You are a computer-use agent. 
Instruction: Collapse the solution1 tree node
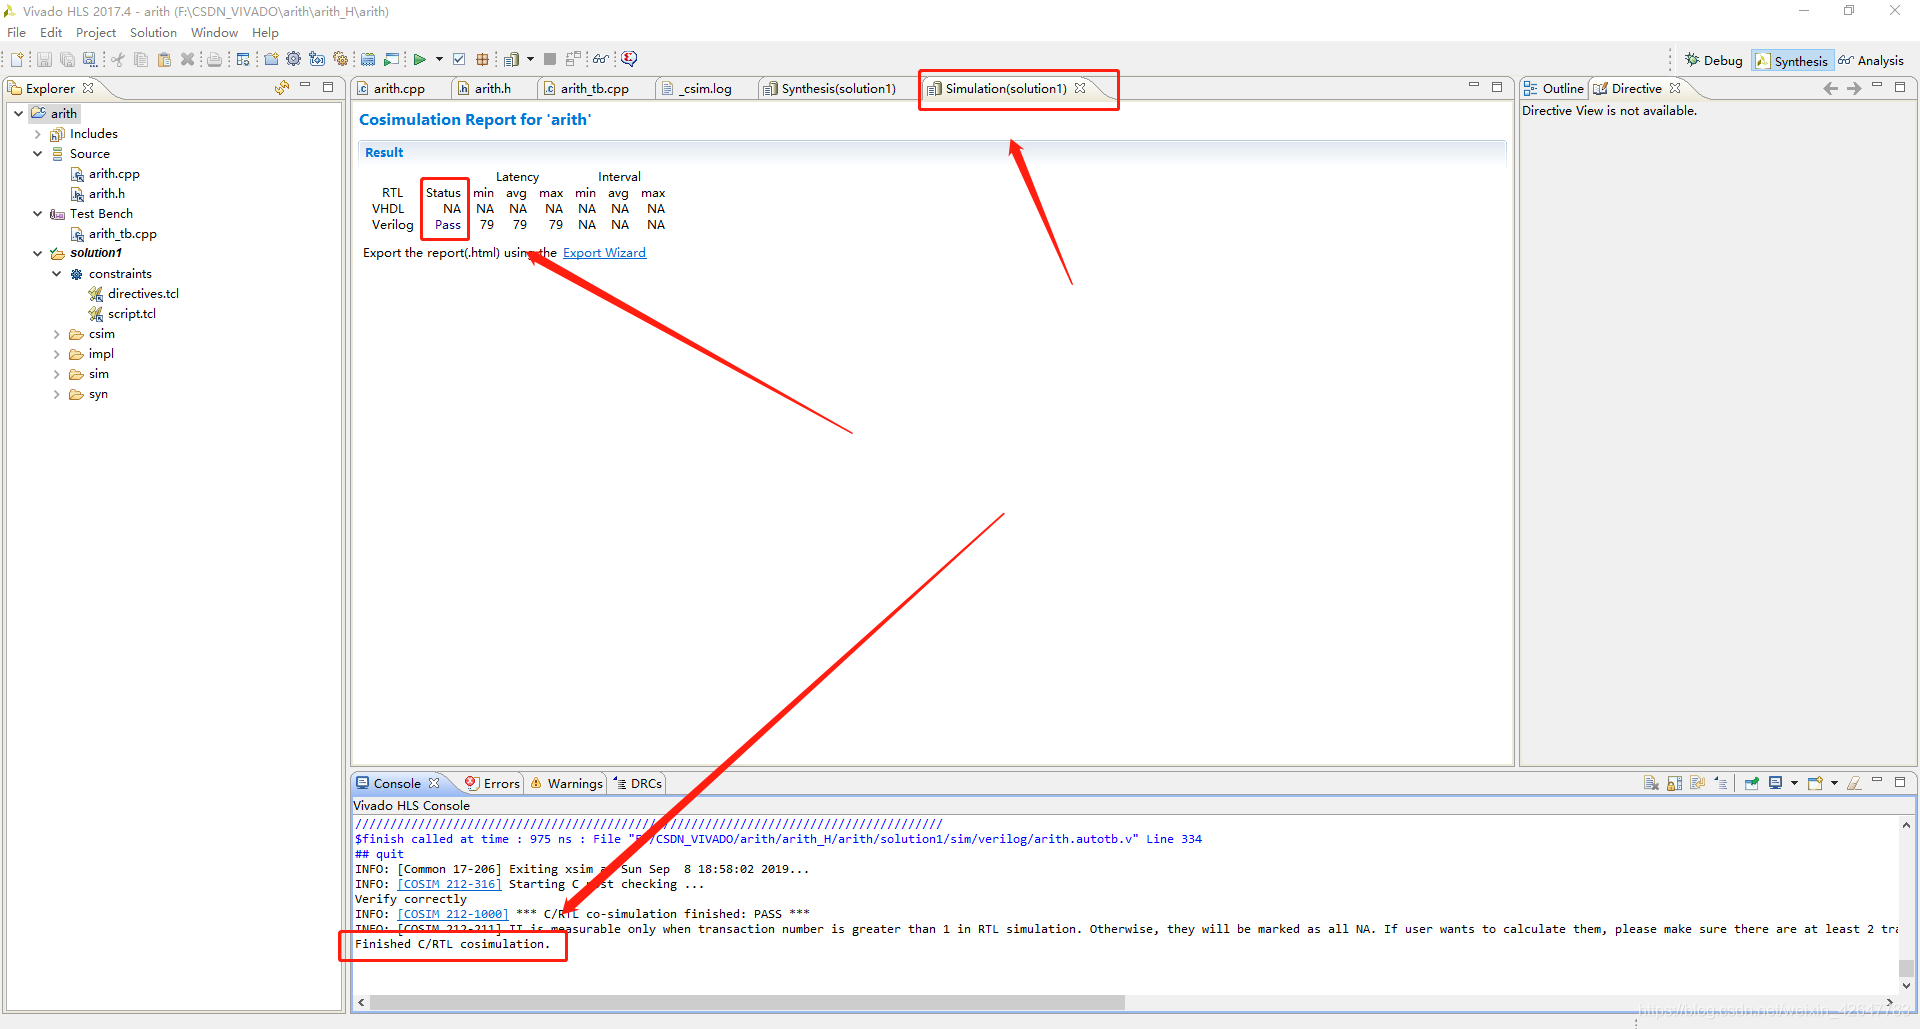click(x=37, y=253)
